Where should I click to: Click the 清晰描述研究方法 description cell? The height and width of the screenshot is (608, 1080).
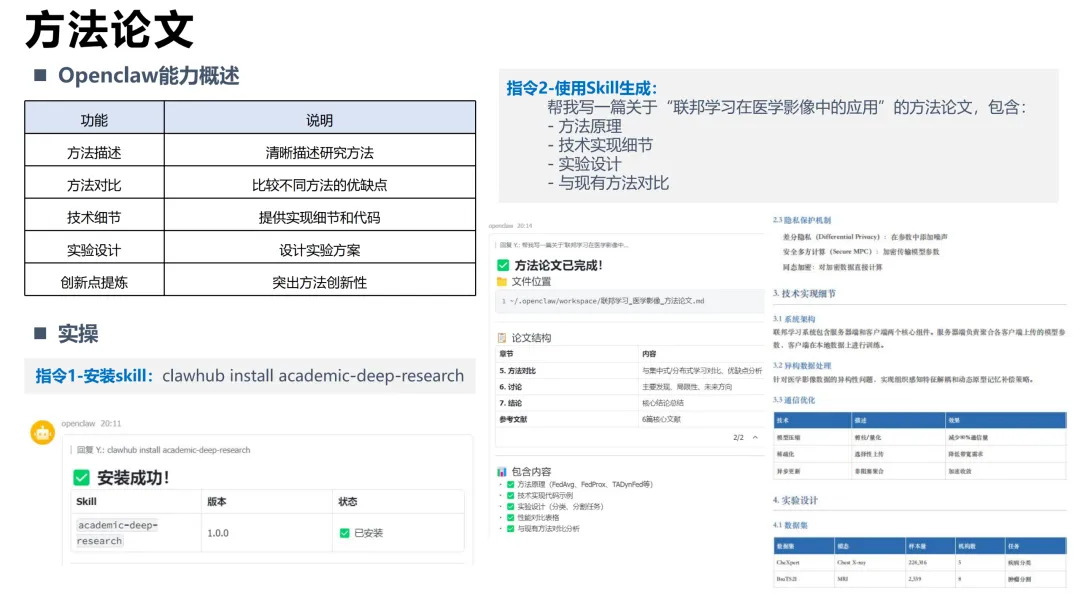pos(320,152)
